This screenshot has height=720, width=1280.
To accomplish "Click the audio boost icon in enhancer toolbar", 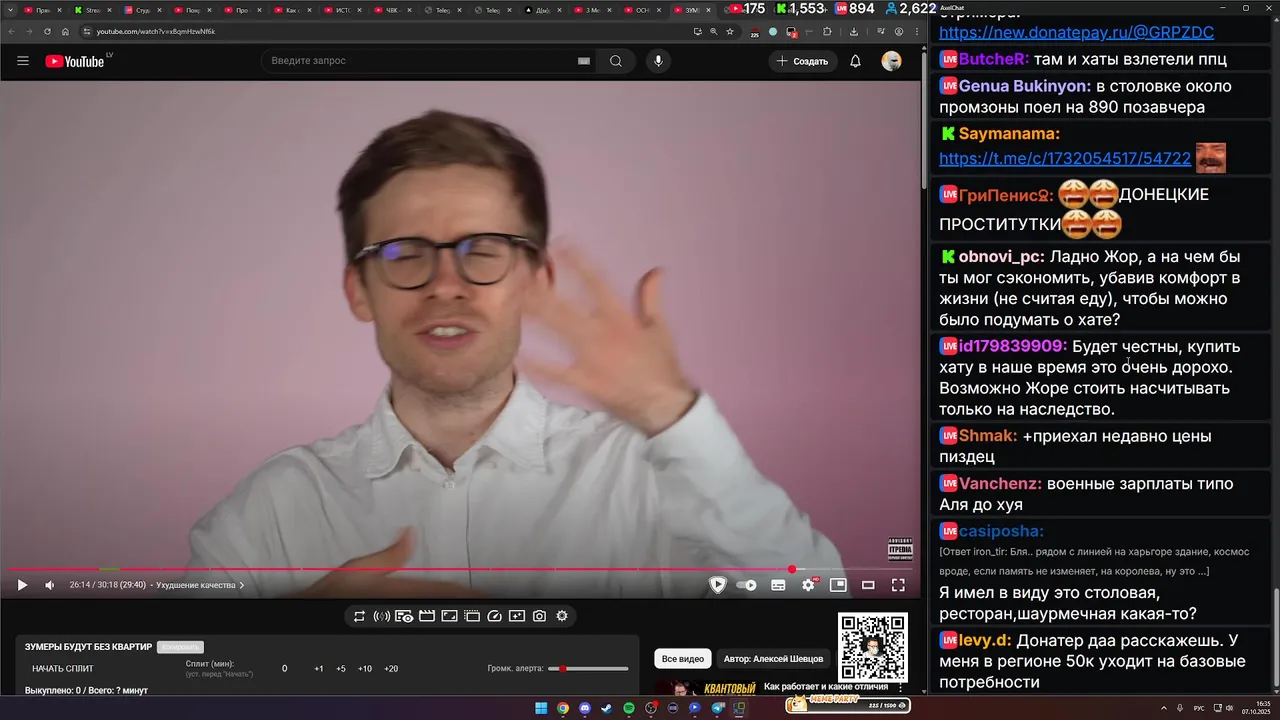I will [381, 616].
